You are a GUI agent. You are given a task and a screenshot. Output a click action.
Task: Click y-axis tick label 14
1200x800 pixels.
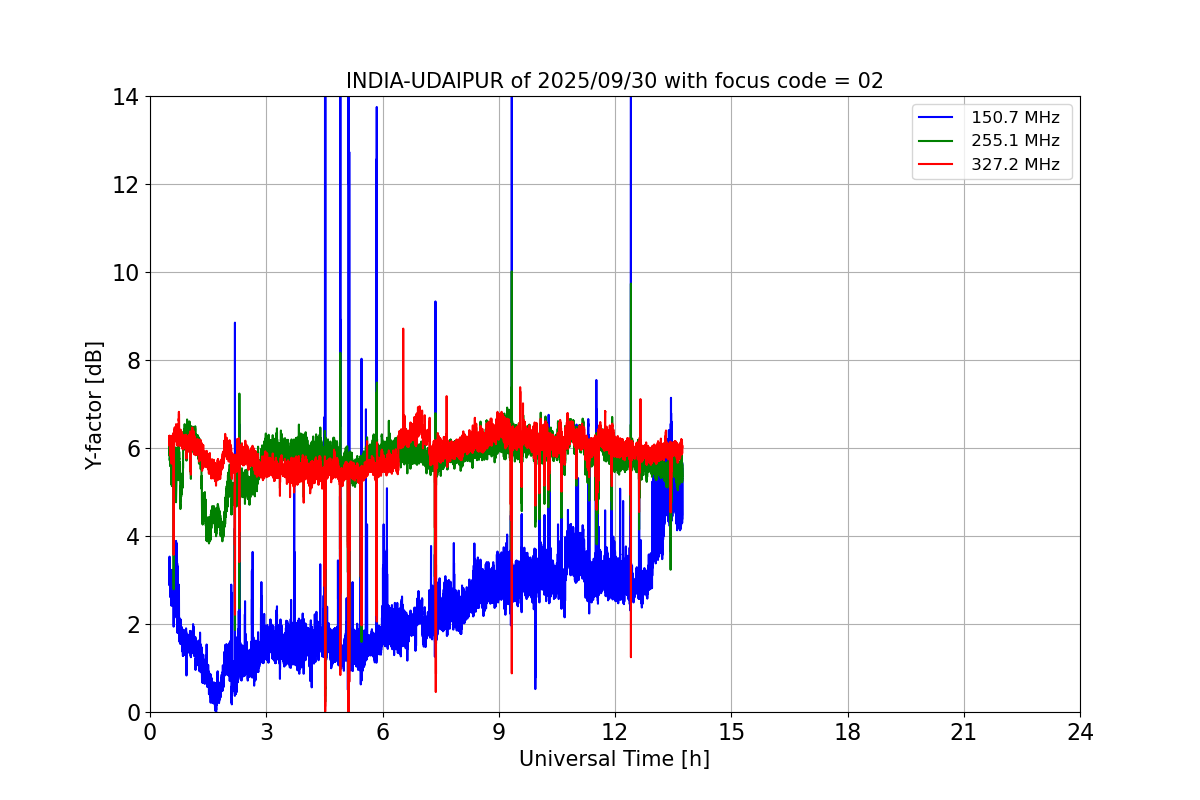125,97
